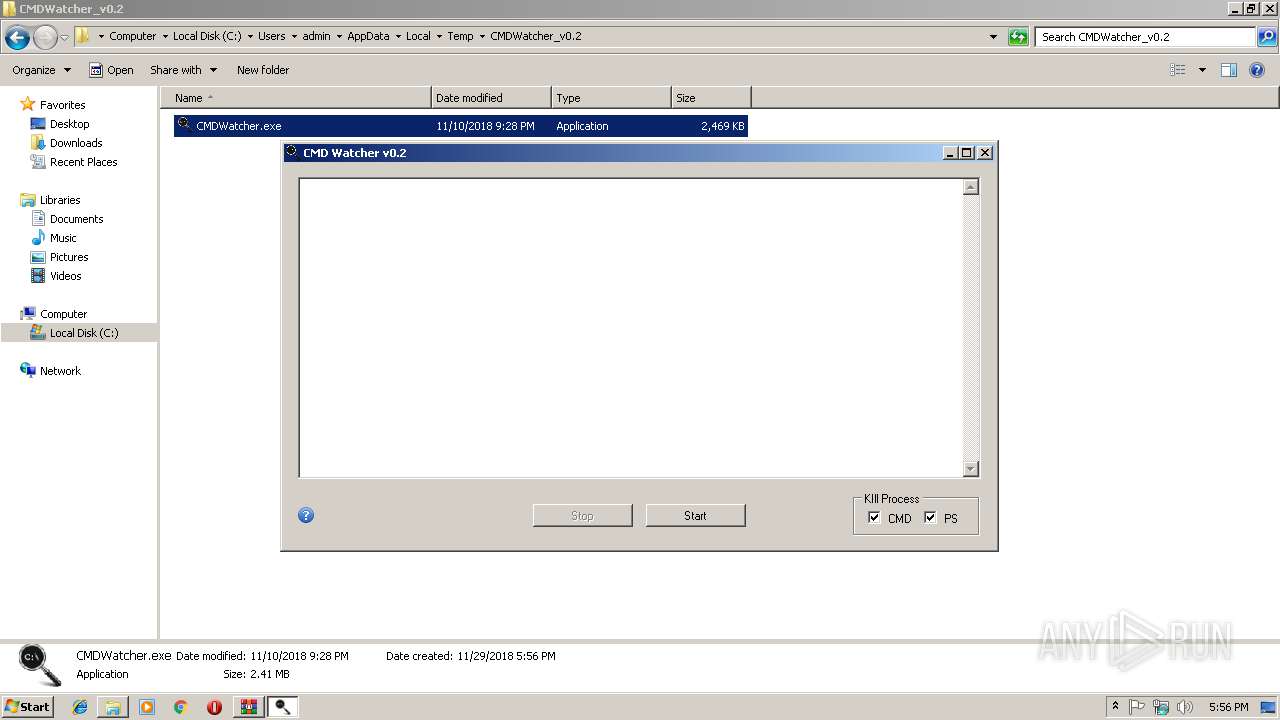The width and height of the screenshot is (1280, 720).
Task: Click the Start button in CMD Watcher
Action: [x=695, y=516]
